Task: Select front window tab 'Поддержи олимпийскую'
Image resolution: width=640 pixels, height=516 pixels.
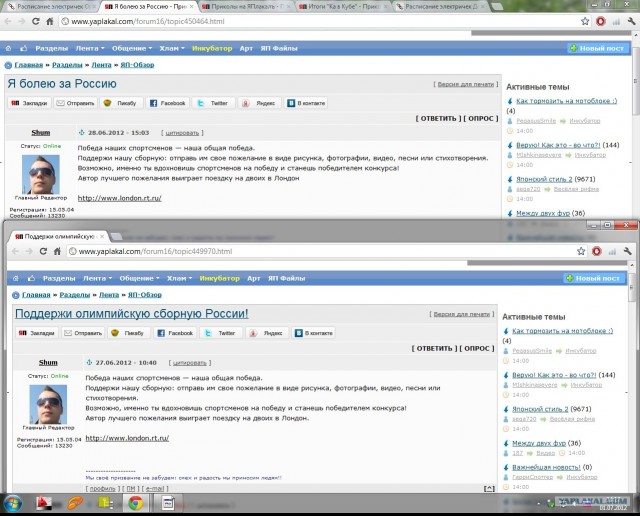Action: tap(57, 236)
